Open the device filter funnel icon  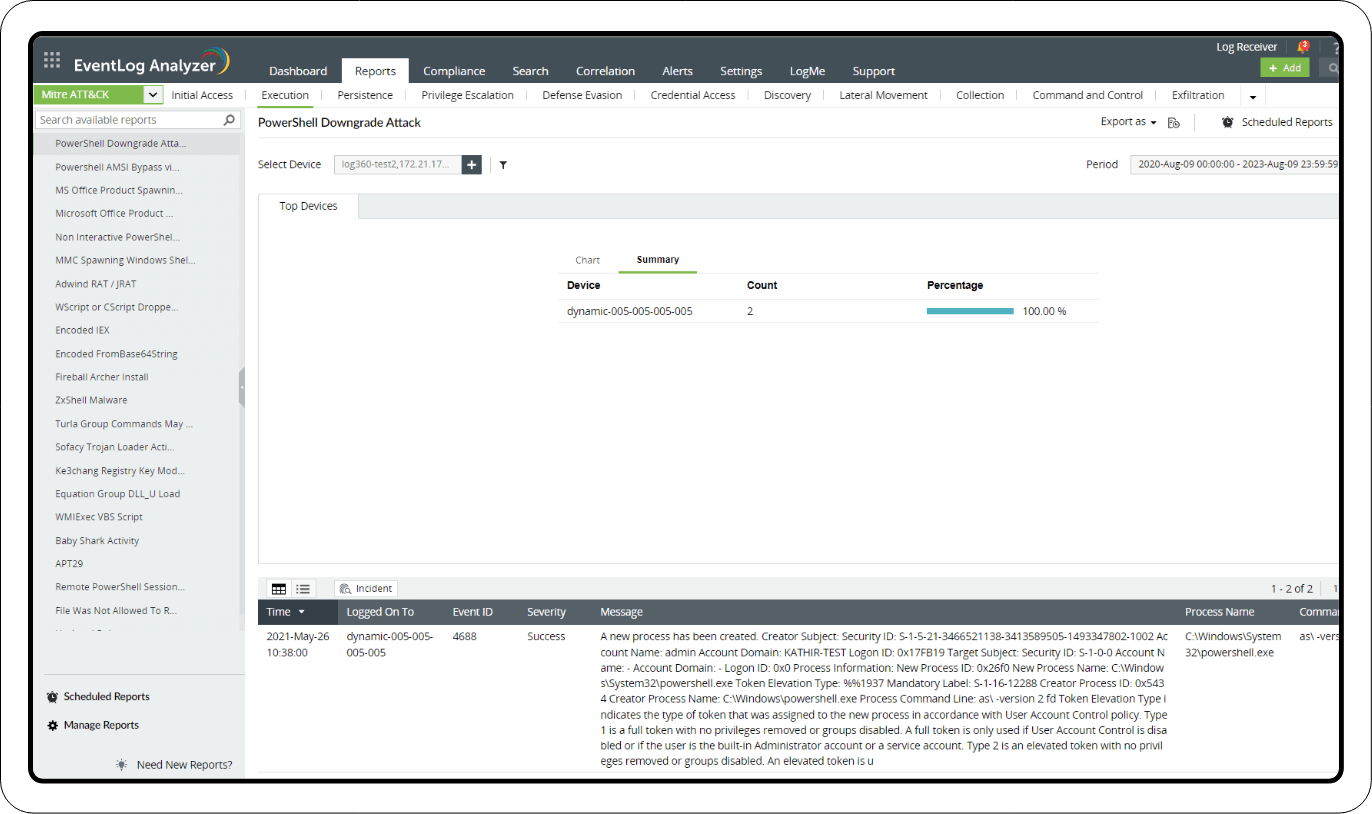(x=503, y=165)
